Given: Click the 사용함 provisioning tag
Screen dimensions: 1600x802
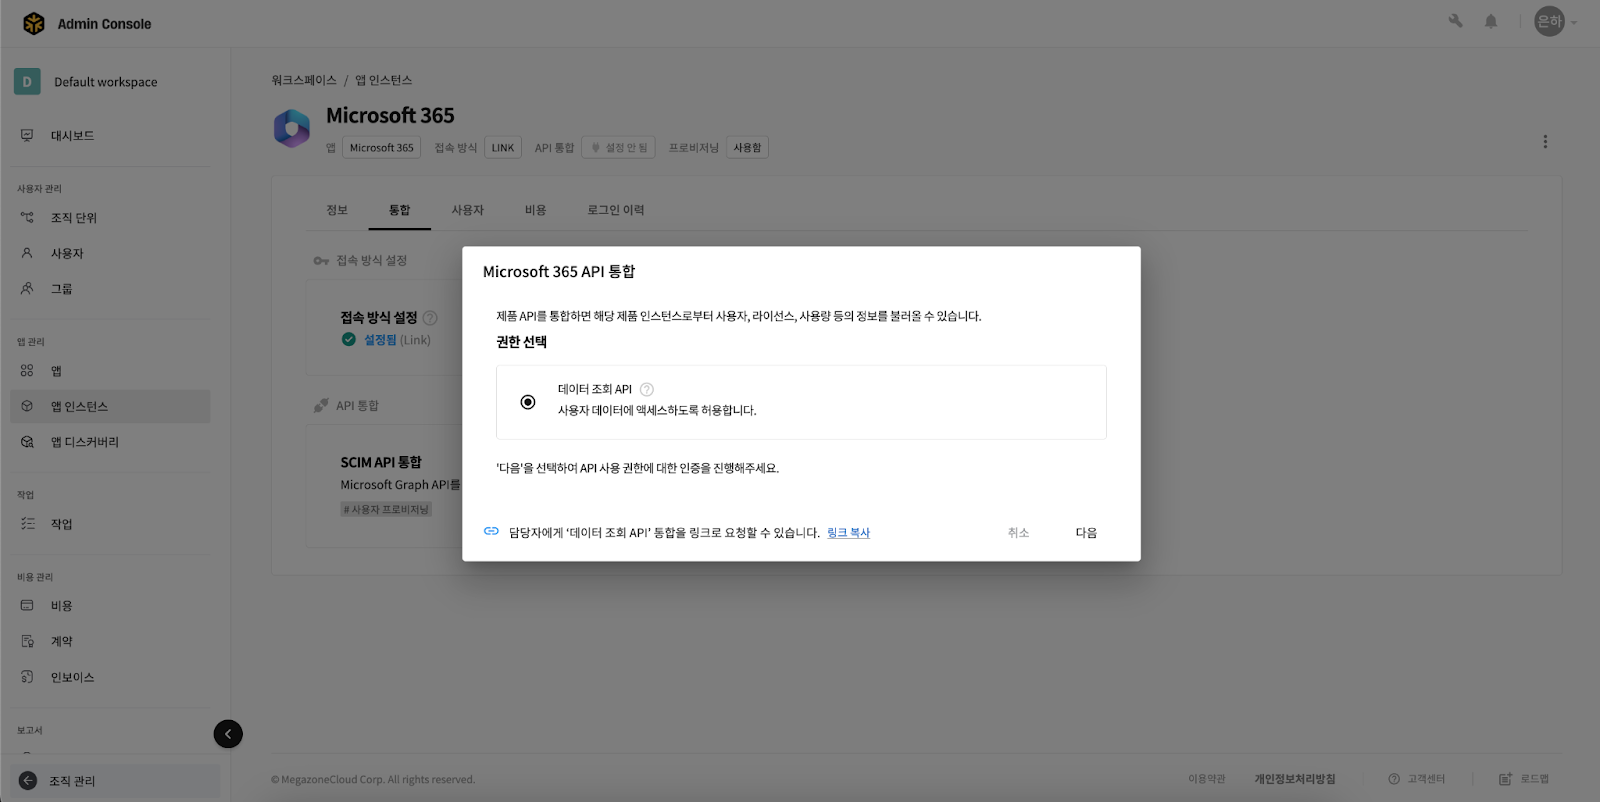Looking at the screenshot, I should click(x=747, y=148).
